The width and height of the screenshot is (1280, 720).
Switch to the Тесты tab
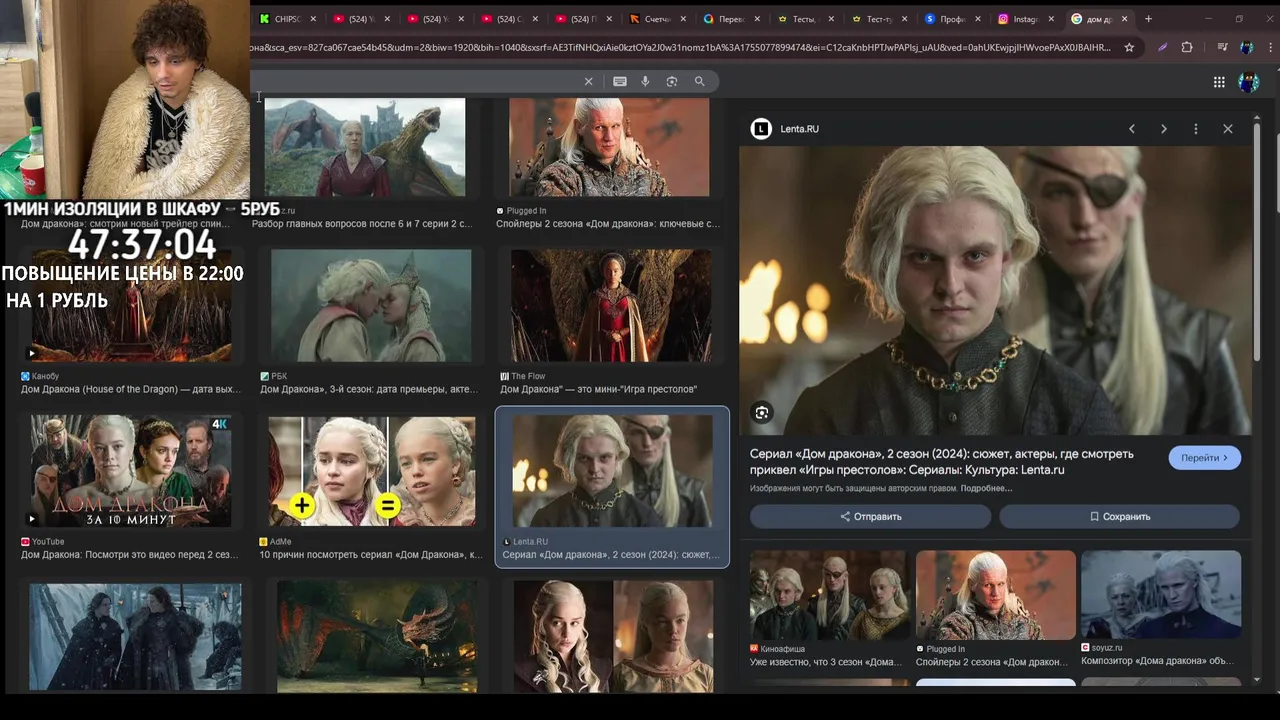point(803,19)
